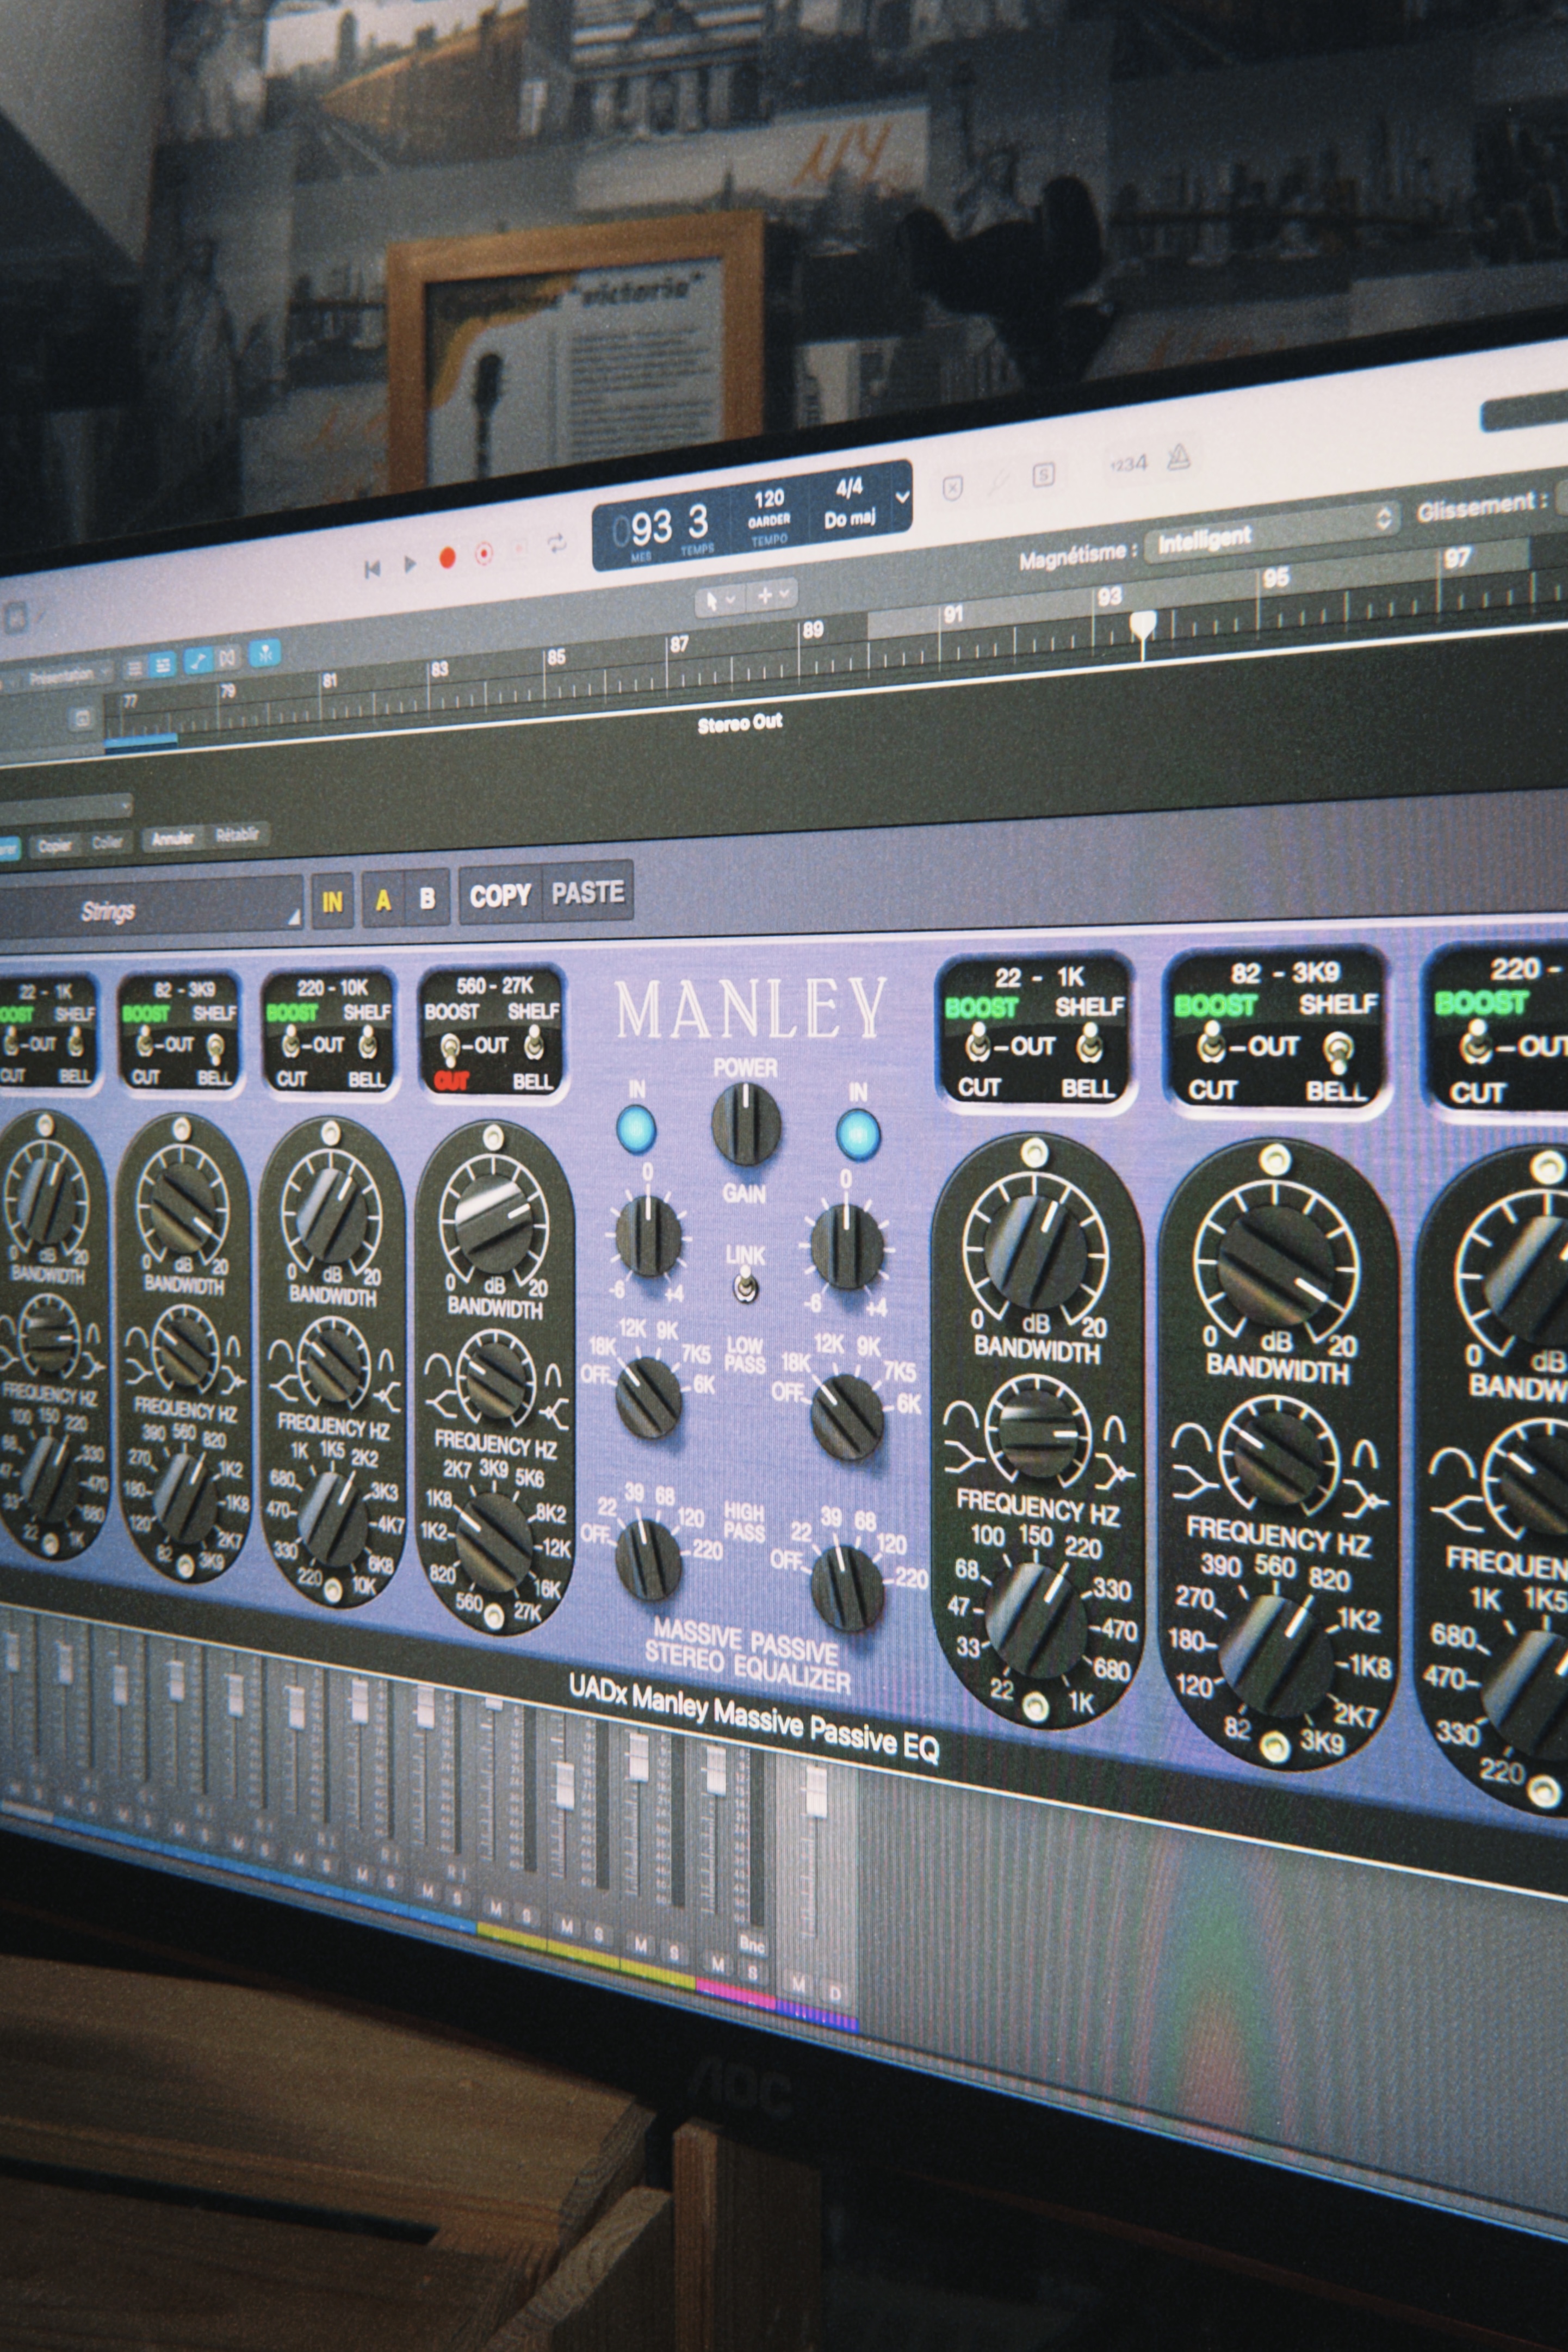Toggle the Cycle loop button
This screenshot has height=2352, width=1568.
coord(556,542)
